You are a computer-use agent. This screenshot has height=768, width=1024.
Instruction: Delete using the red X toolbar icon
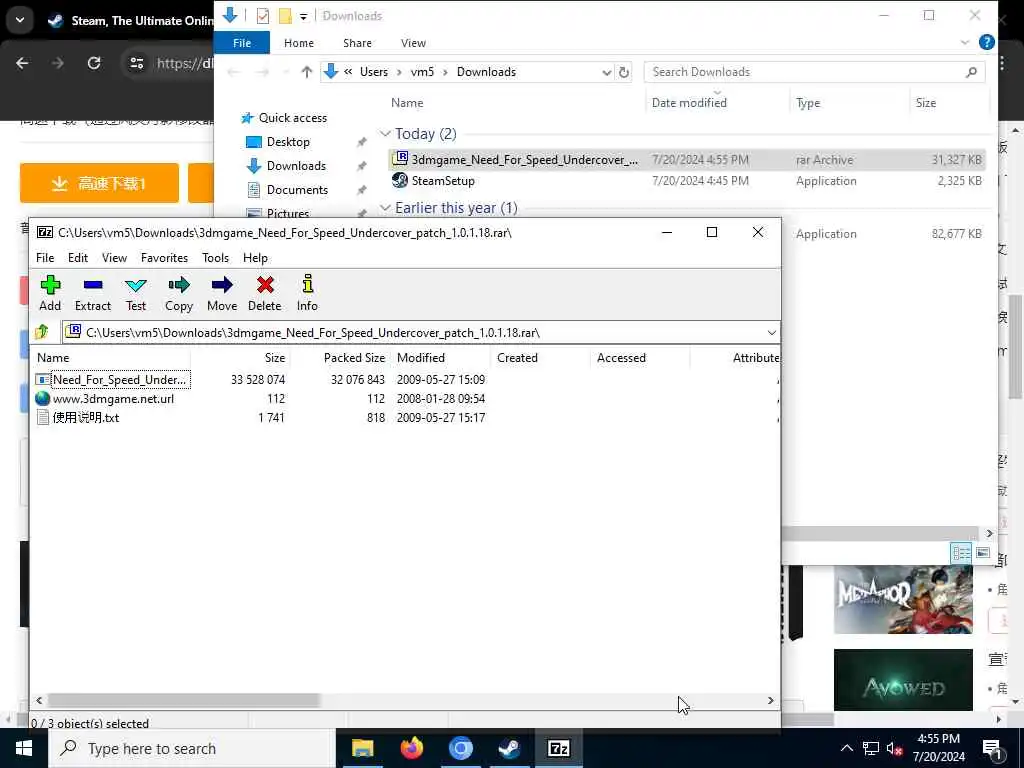point(264,293)
